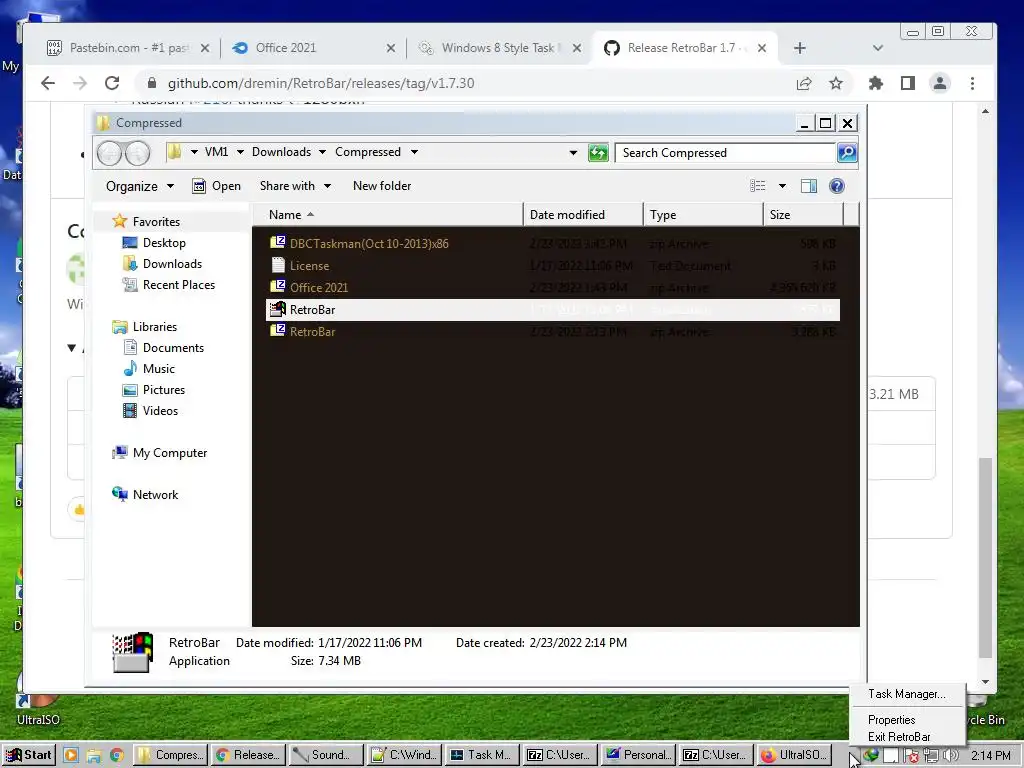The height and width of the screenshot is (768, 1024).
Task: Reload the GitHub page
Action: tap(112, 83)
